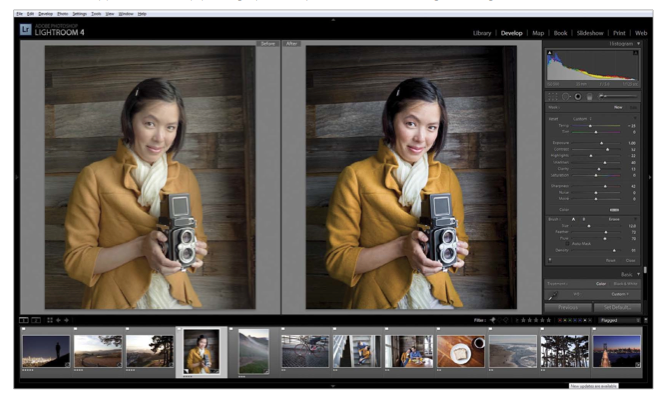Pick the White Balance eyedropper tool
Image resolution: width=665 pixels, height=401 pixels.
[553, 295]
